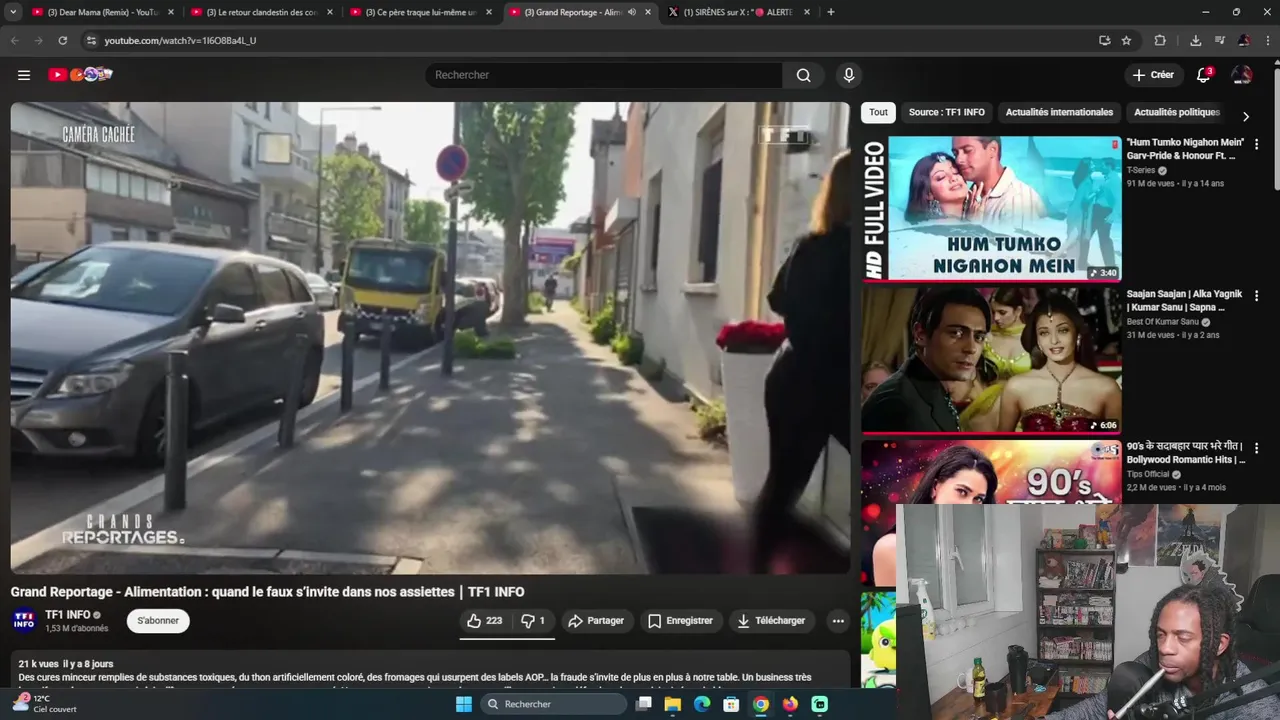The height and width of the screenshot is (720, 1280).
Task: Open weather widget showing 12°C
Action: point(44,704)
